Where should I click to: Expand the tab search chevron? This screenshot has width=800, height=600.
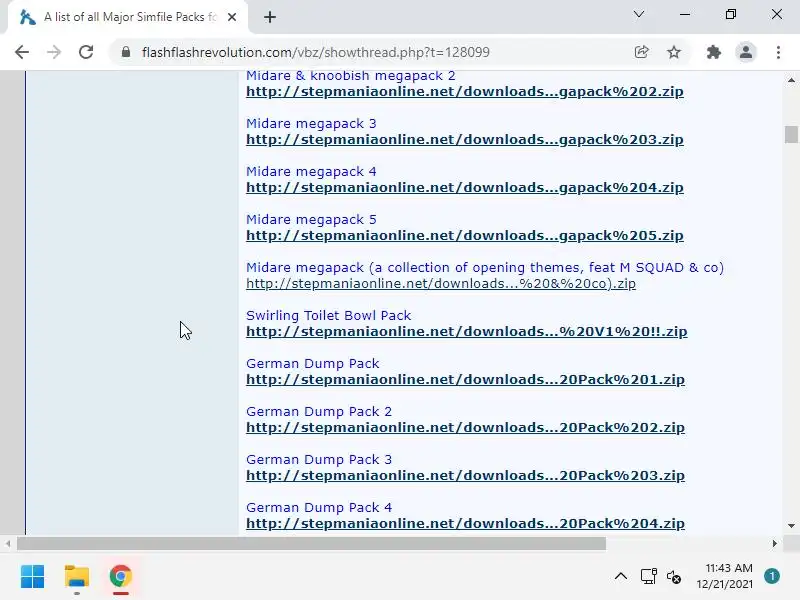pos(639,14)
